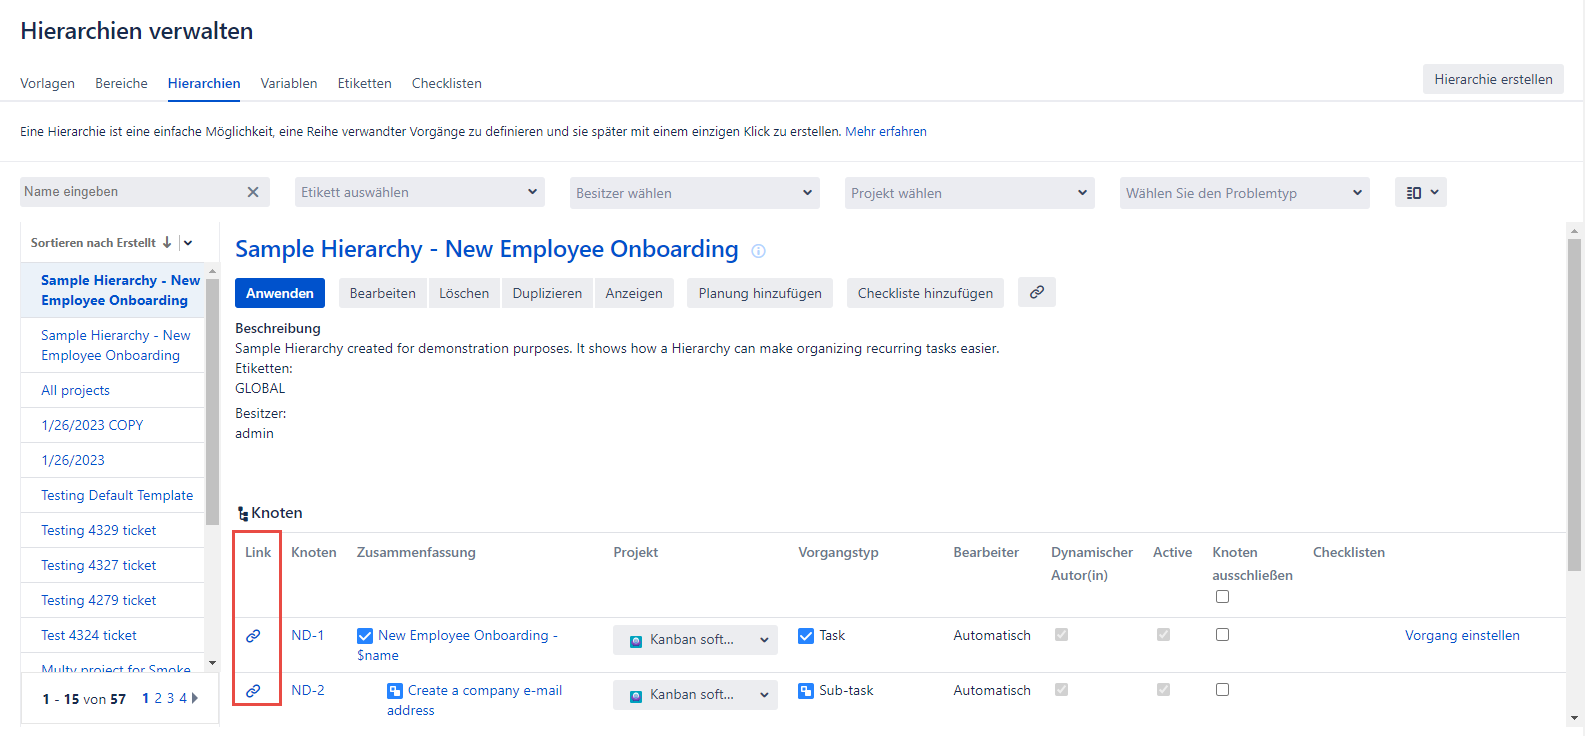Open the Kanban soft project dropdown for ND-1
Screen dimensions: 1585x736
[695, 640]
